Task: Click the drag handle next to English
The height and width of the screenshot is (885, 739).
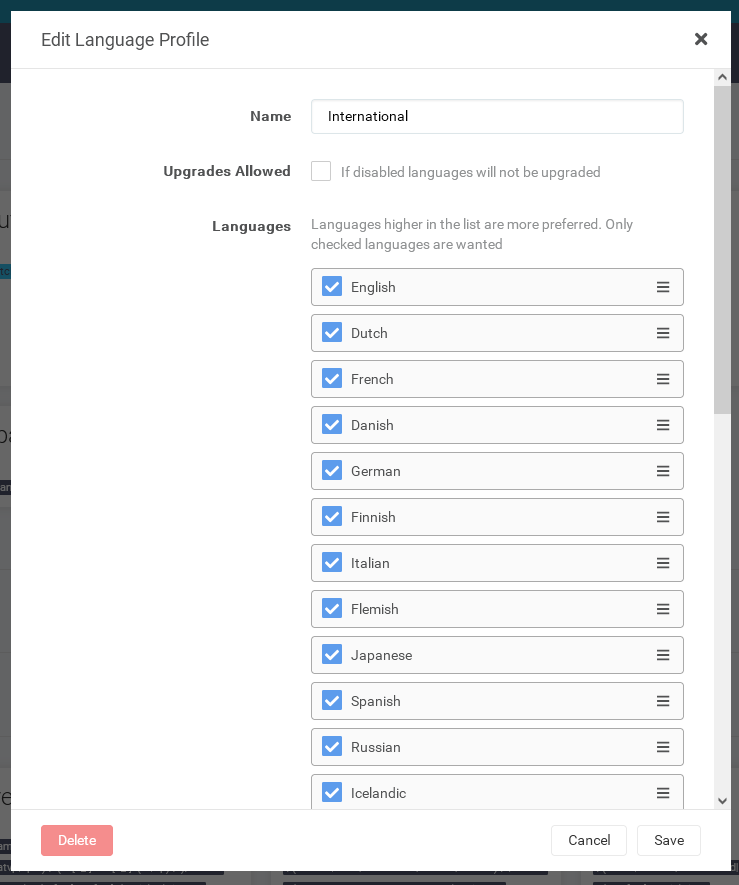Action: coord(663,287)
